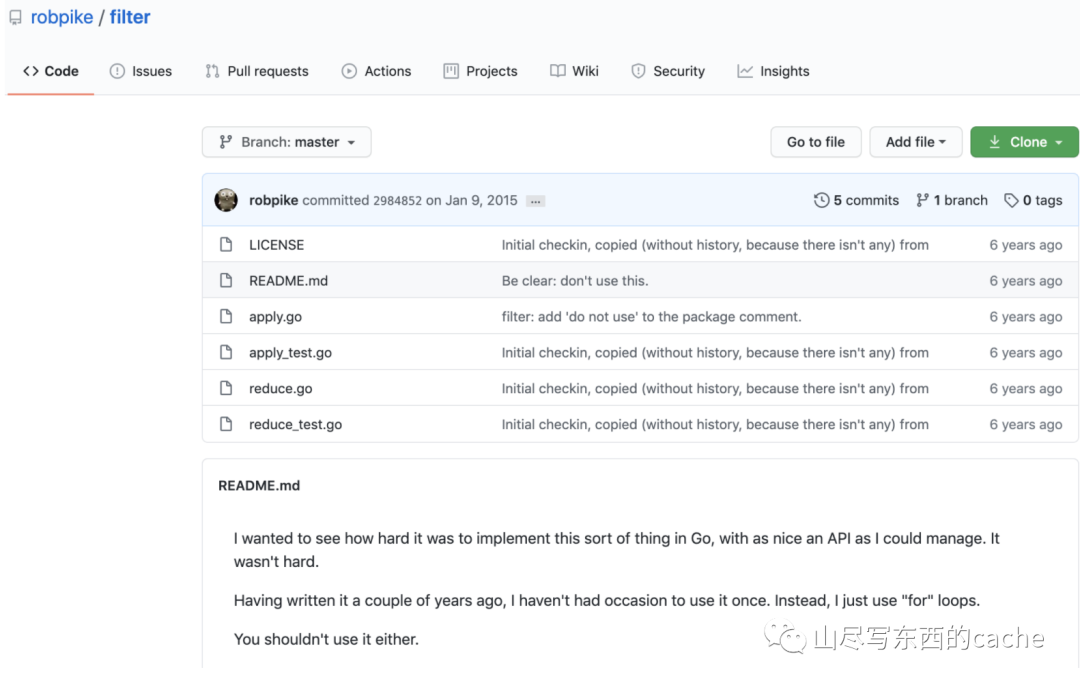
Task: Open the LICENSE file
Action: (276, 245)
